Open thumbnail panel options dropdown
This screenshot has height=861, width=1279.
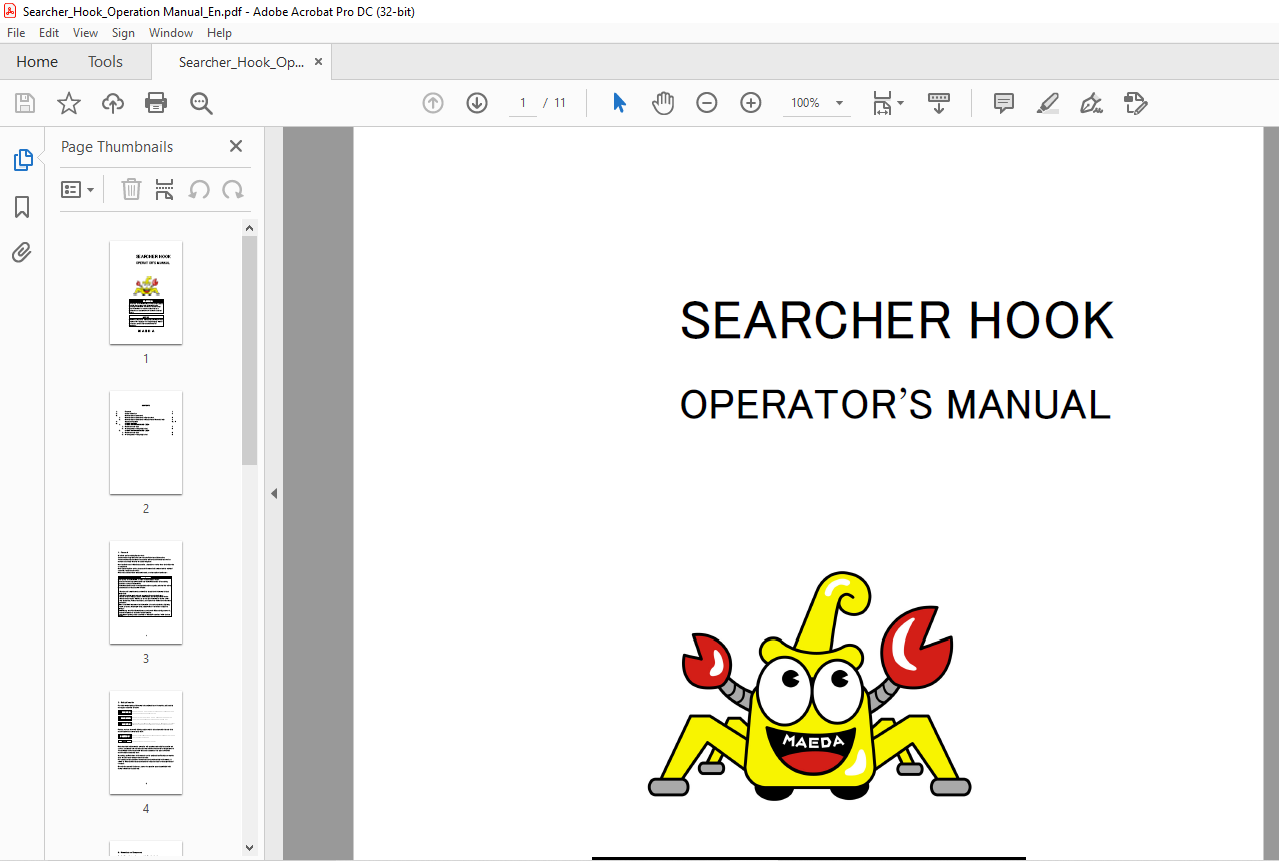click(78, 189)
